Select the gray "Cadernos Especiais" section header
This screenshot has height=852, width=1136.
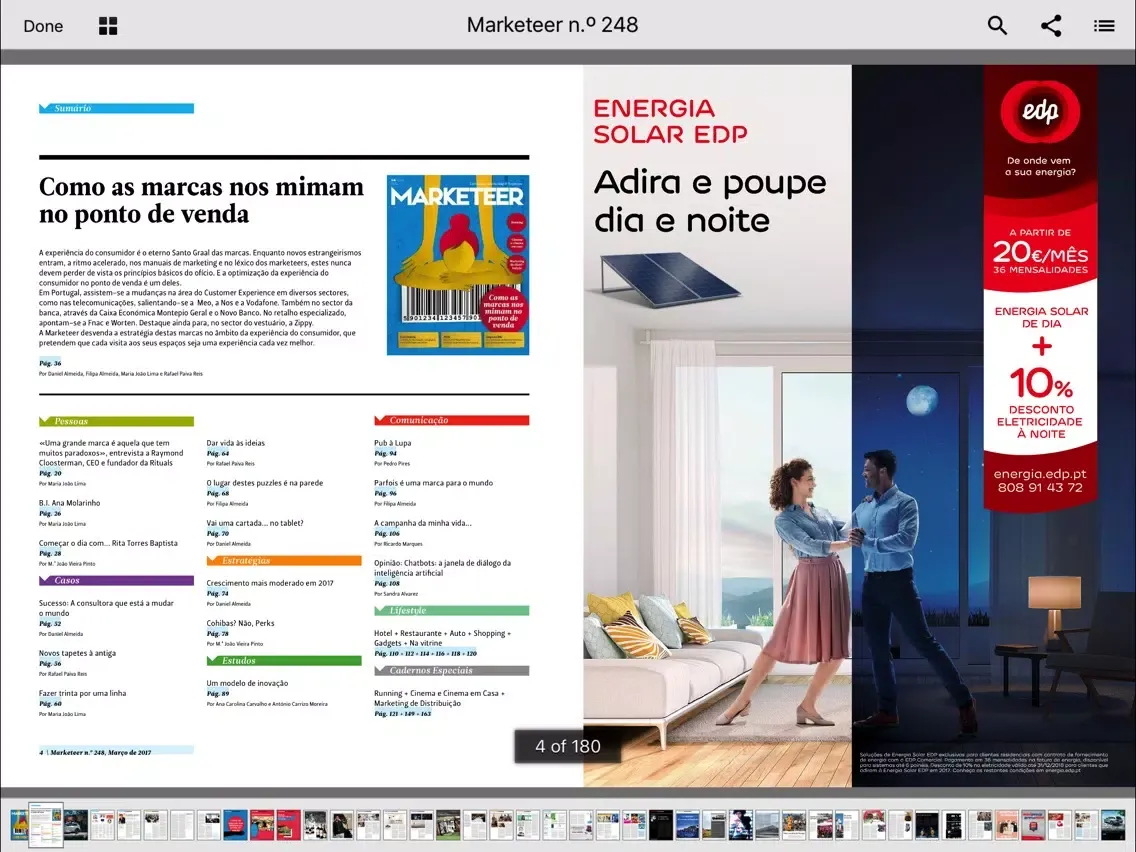coord(451,671)
